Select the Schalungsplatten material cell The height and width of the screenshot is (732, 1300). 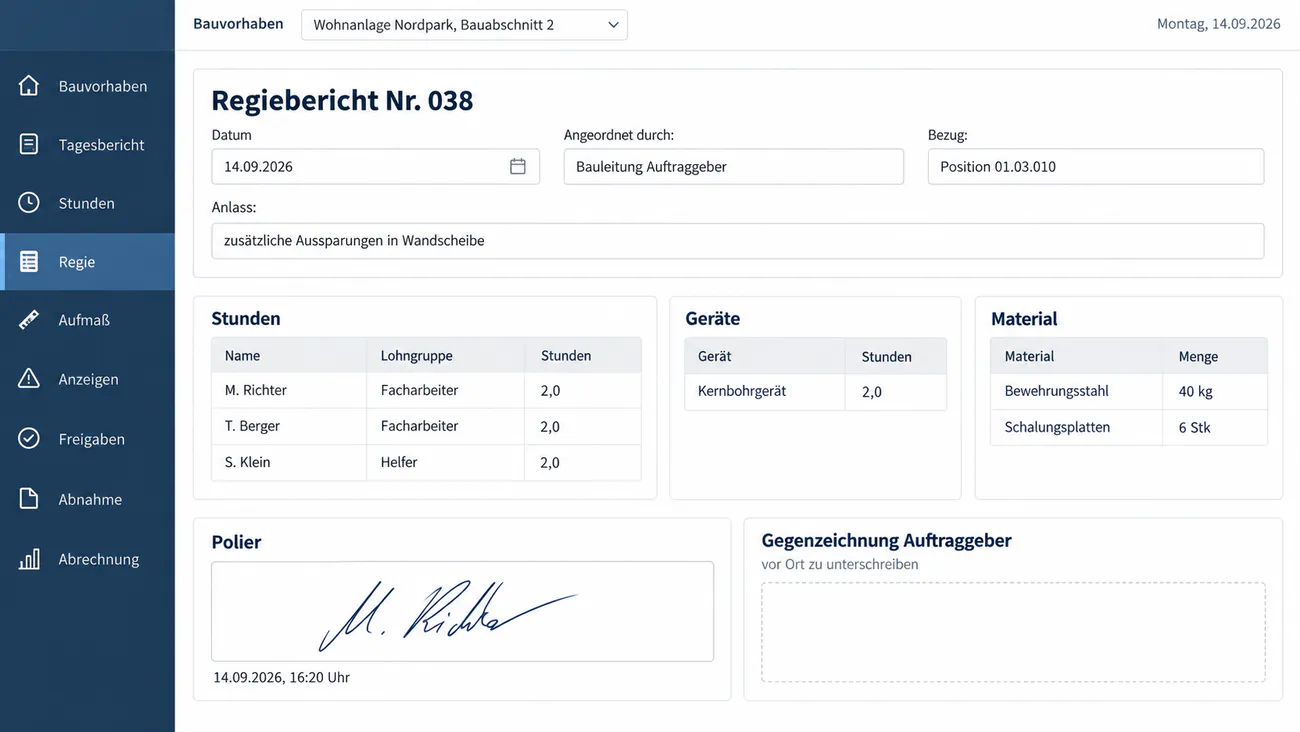click(x=1077, y=427)
